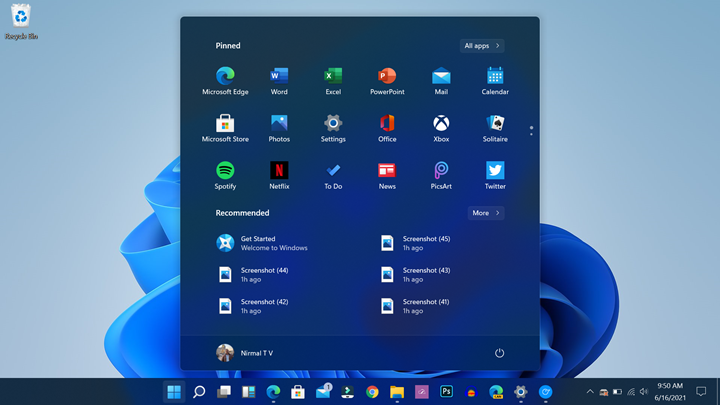Open the Recycle Bin on the desktop
This screenshot has width=720, height=405.
(x=21, y=22)
